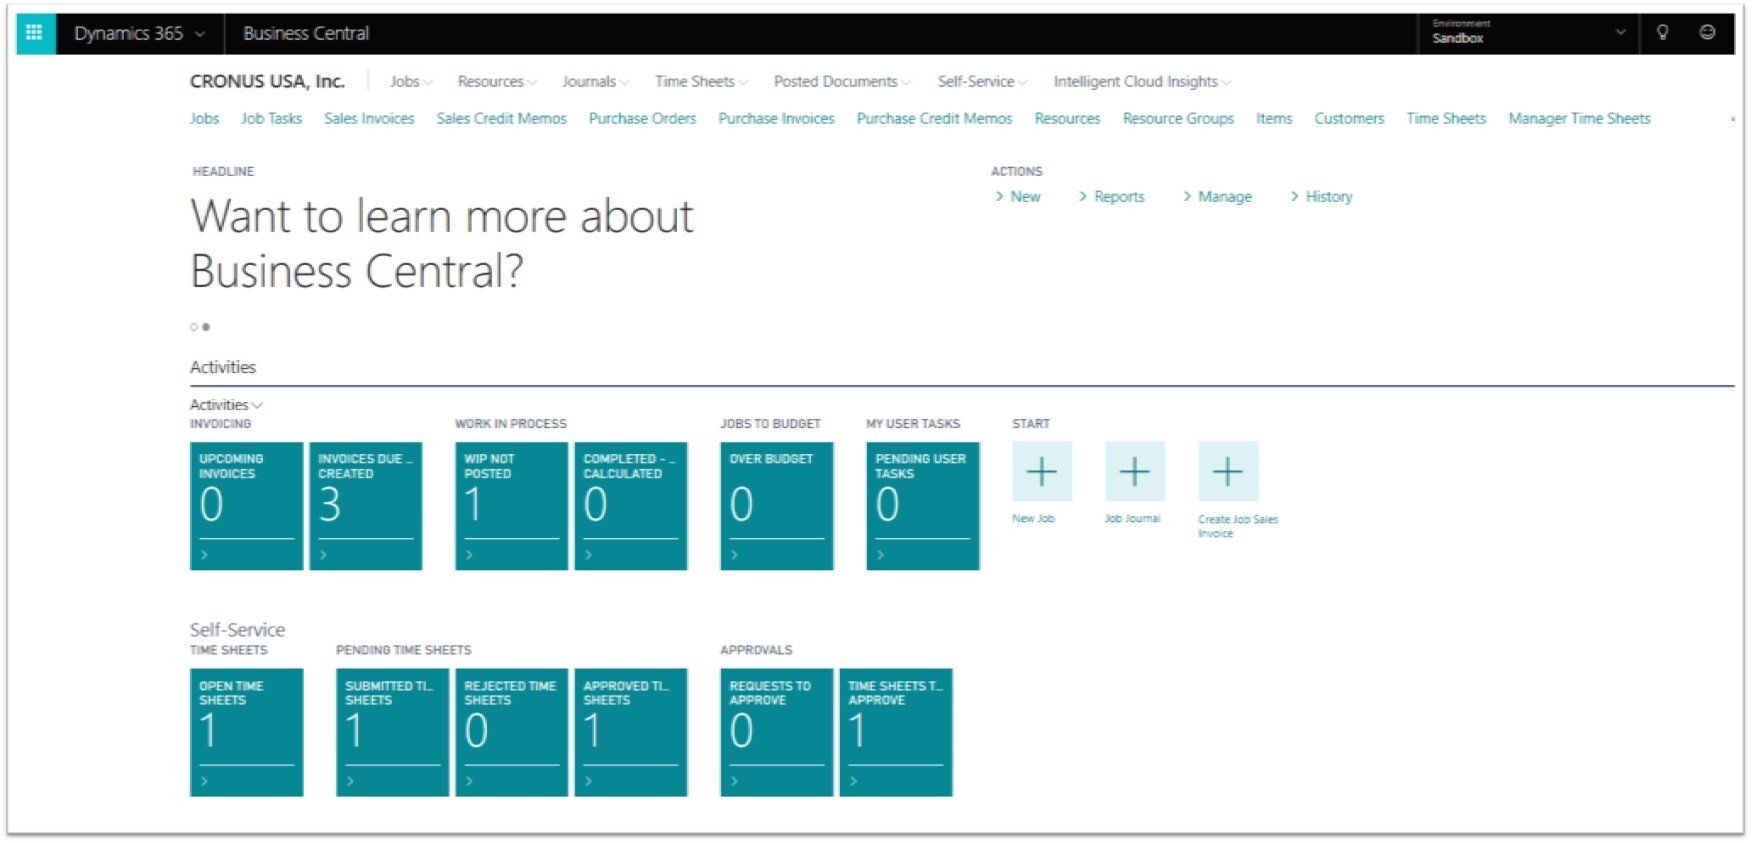The image size is (1752, 843).
Task: Go to Purchase Orders link
Action: (x=642, y=118)
